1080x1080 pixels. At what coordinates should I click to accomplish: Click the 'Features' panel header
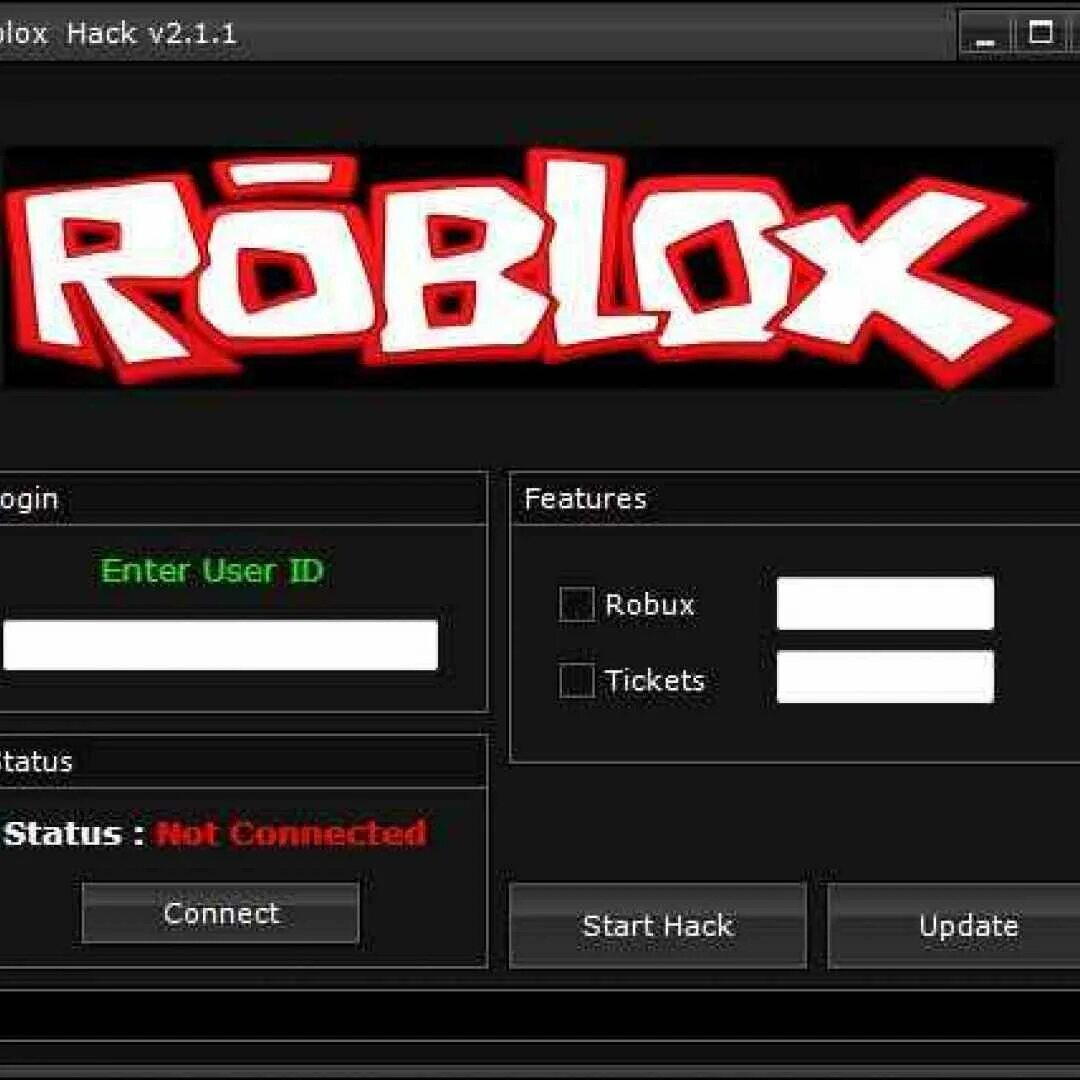click(795, 499)
